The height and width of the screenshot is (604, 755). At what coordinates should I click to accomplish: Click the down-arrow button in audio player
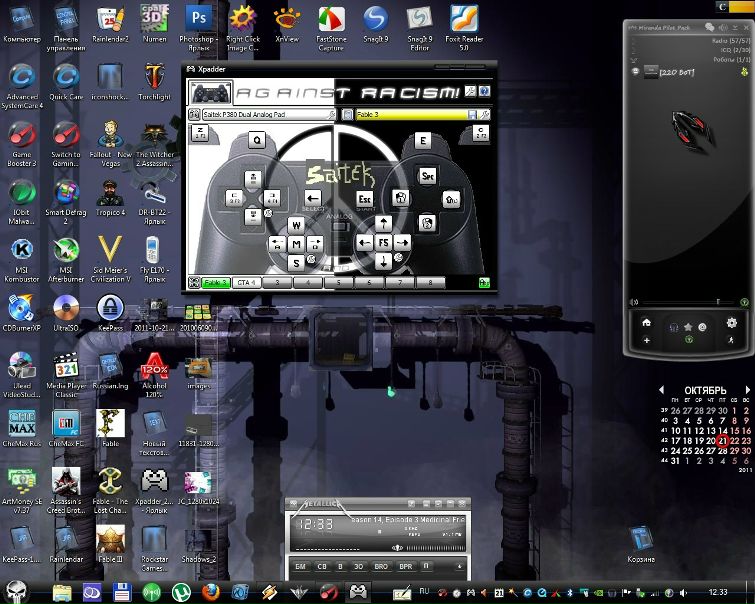(459, 566)
